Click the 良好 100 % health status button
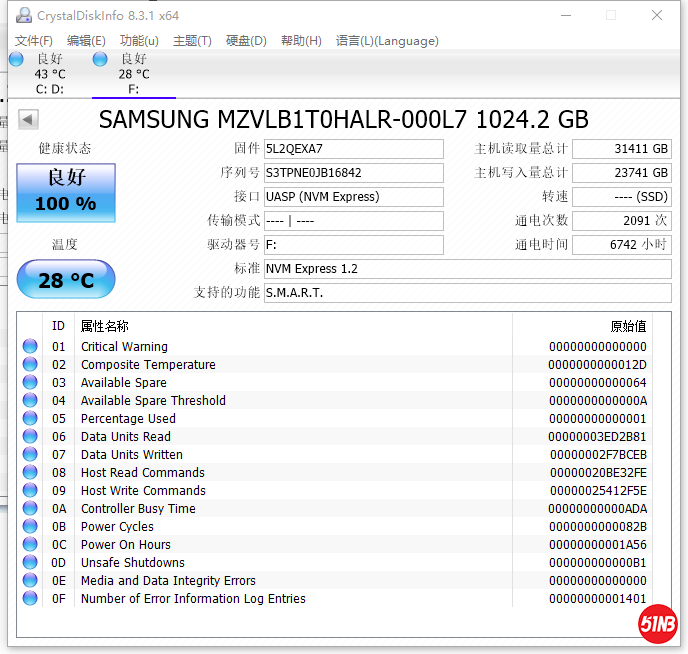688x654 pixels. click(x=66, y=193)
